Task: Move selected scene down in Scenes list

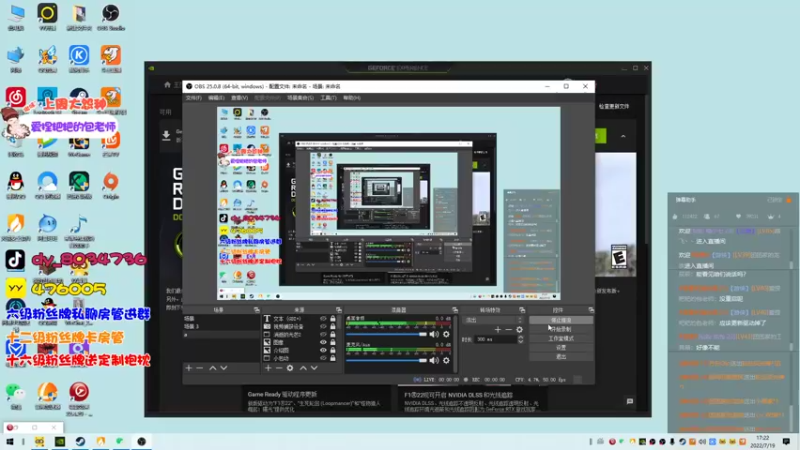Action: click(x=223, y=368)
